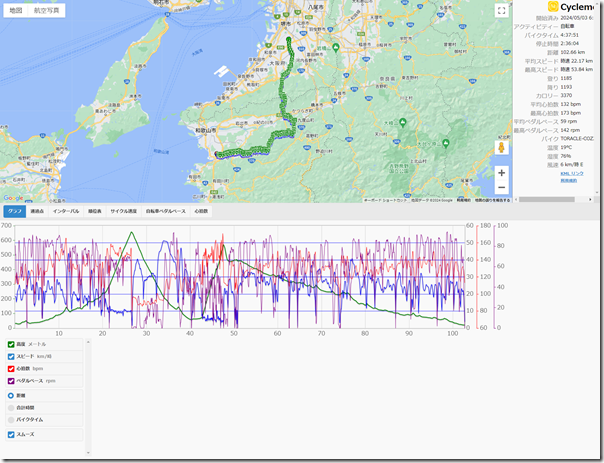Screen dimensions: 604x463
Task: Uncheck the purple ペダルペース rpm checkbox
Action: [11, 381]
